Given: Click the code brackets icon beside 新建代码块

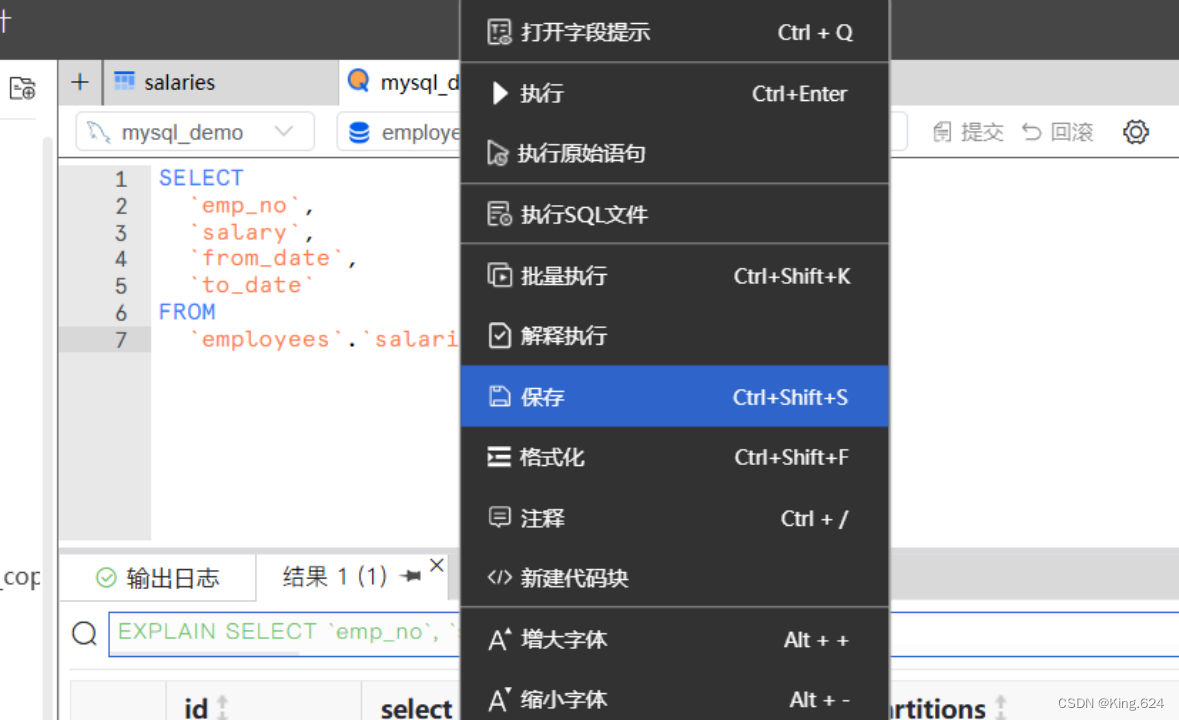Looking at the screenshot, I should [x=499, y=577].
